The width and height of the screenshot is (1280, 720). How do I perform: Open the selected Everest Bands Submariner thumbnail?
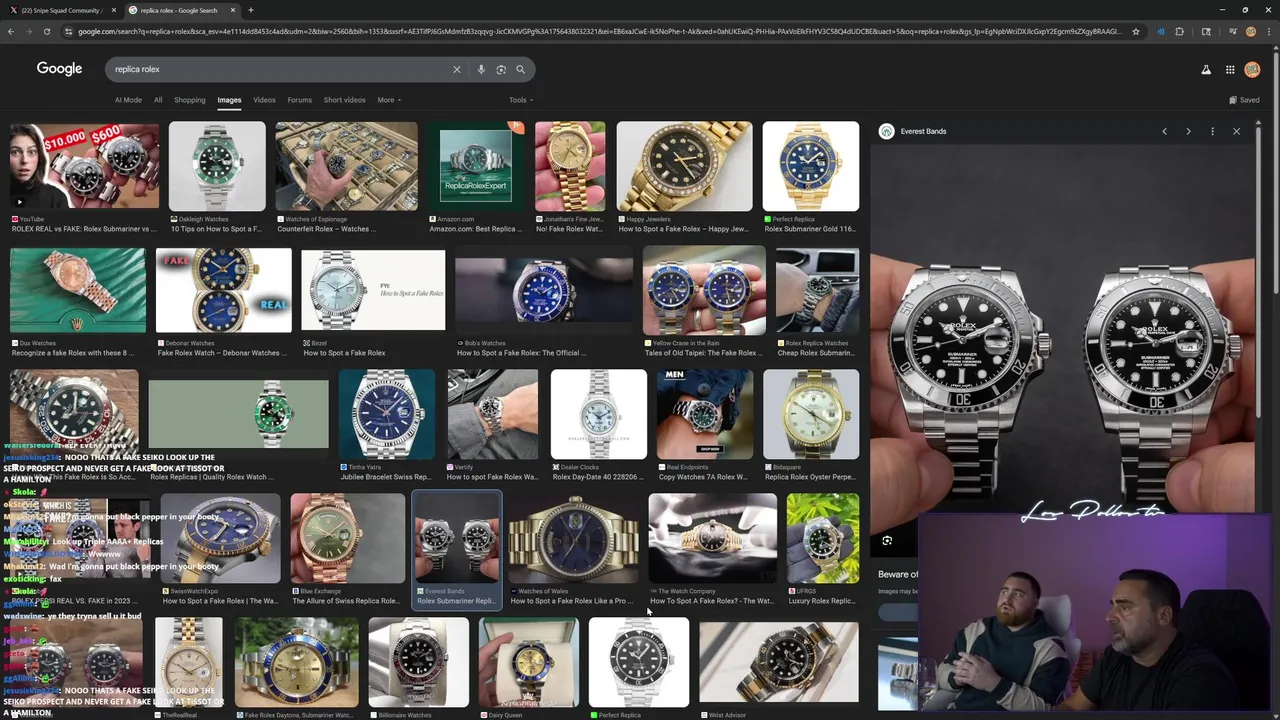[x=457, y=538]
